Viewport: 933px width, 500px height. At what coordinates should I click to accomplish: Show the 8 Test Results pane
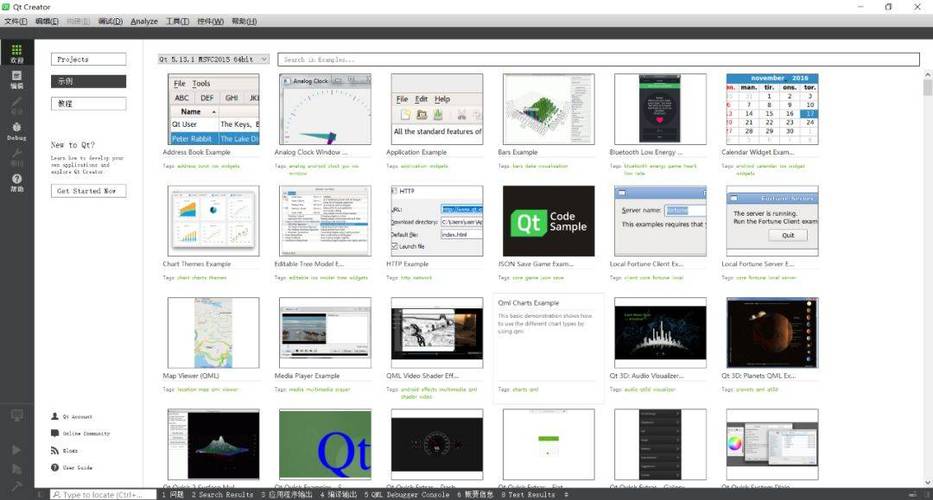[528, 495]
